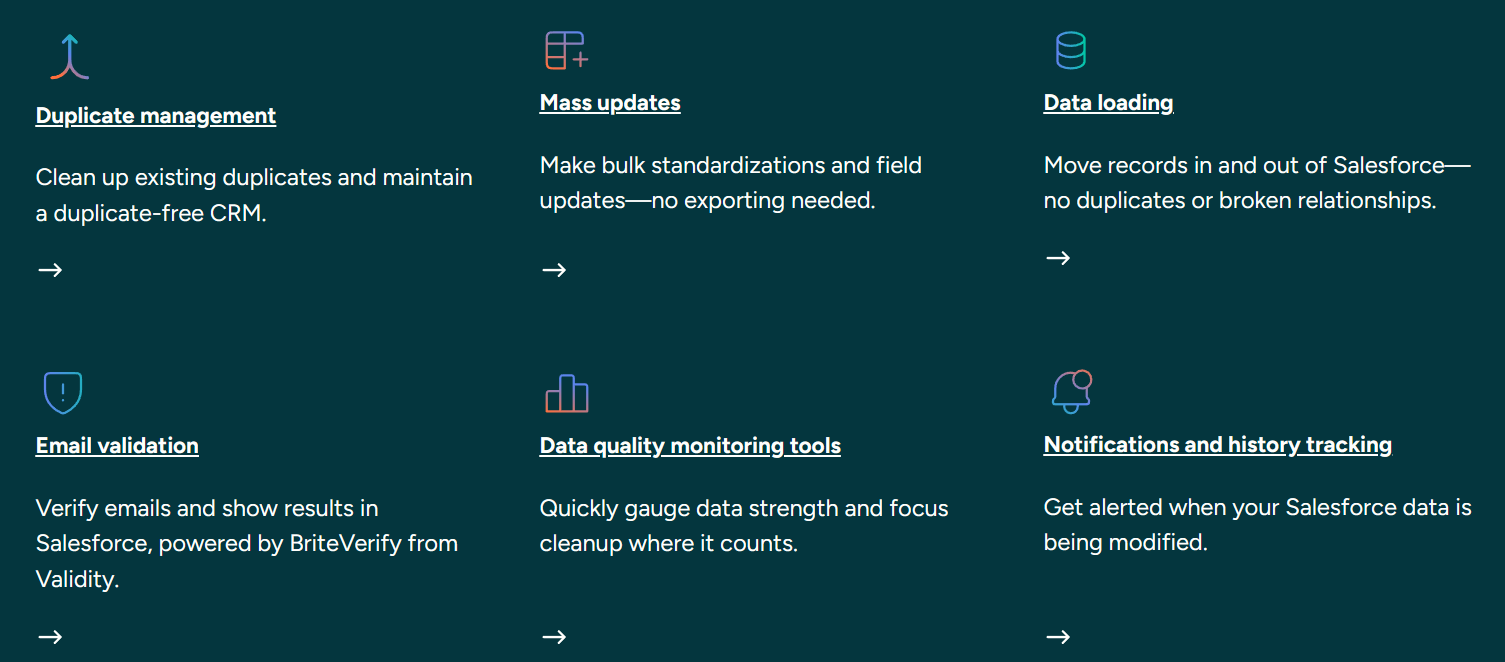
Task: Open the Data quality monitoring tools link
Action: coord(690,446)
